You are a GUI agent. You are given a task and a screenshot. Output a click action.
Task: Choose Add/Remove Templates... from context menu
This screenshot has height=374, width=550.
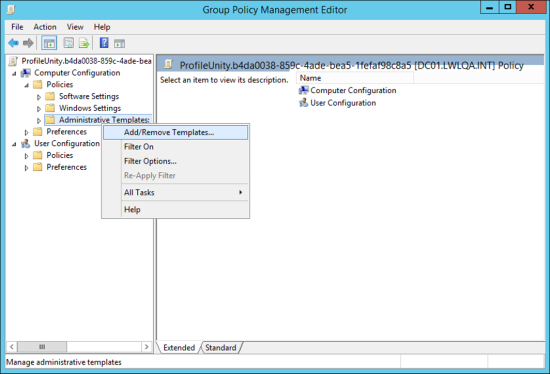[175, 132]
